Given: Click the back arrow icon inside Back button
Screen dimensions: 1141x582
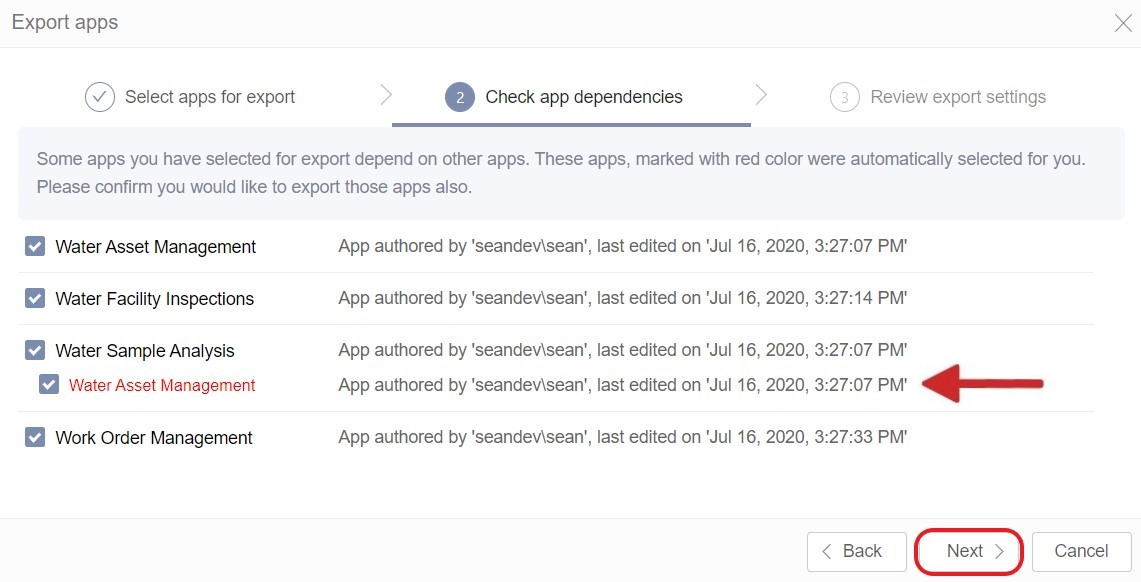Looking at the screenshot, I should 827,551.
